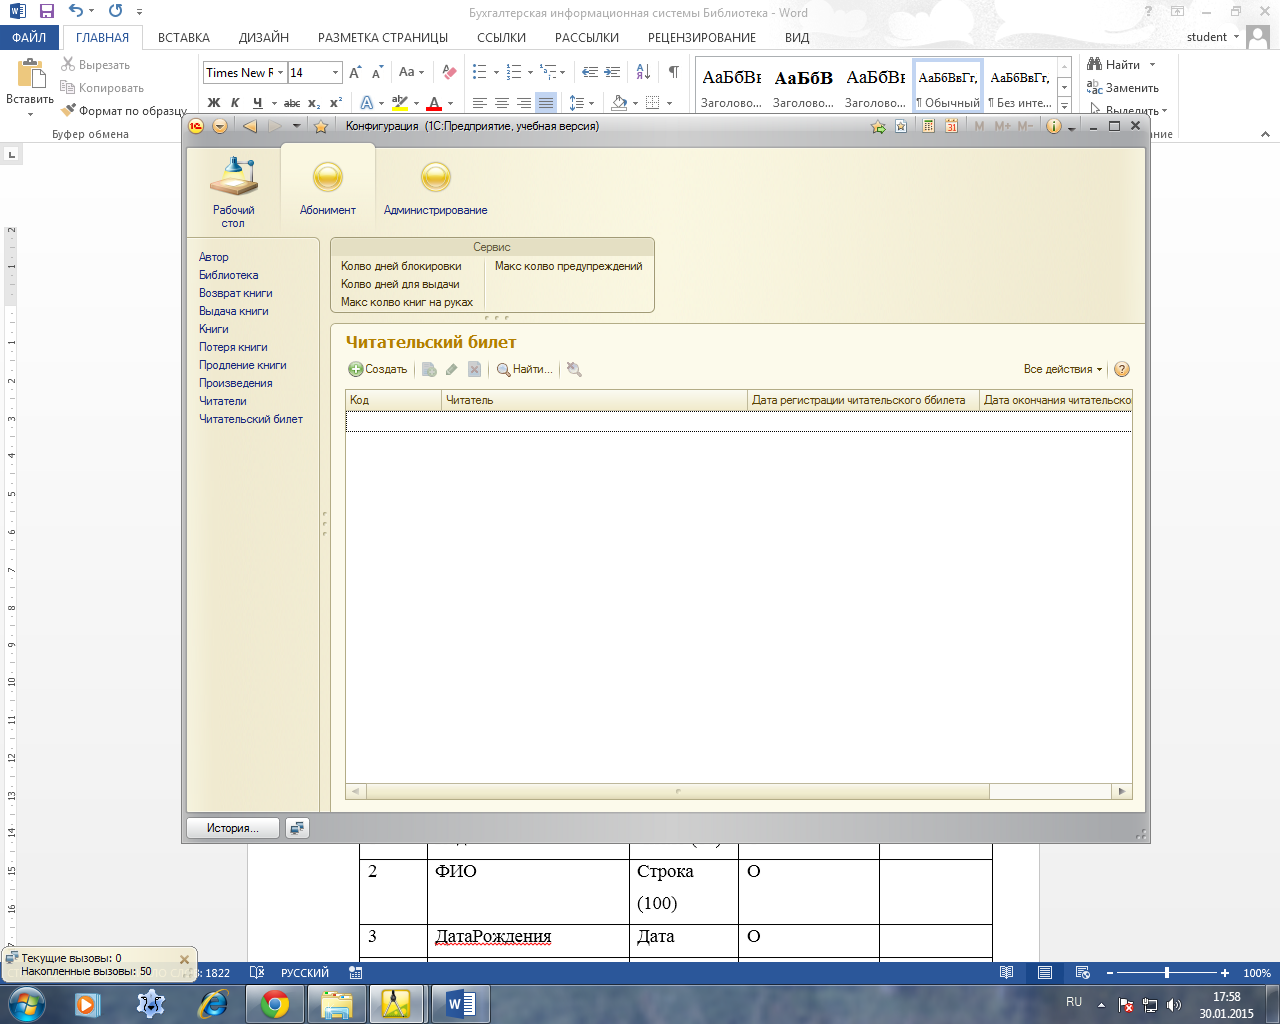Open the 1C main menu dropdown button
The width and height of the screenshot is (1280, 1024).
click(x=219, y=126)
